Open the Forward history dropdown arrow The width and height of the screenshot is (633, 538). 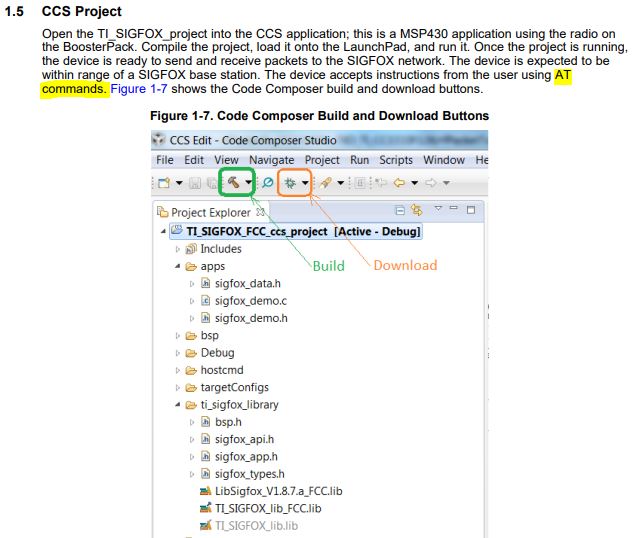(x=446, y=183)
